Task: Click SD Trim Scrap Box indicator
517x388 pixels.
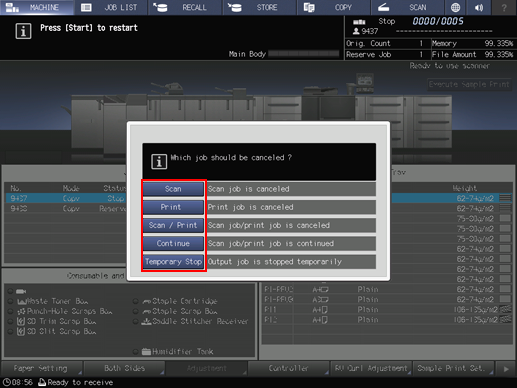Action: (10, 322)
